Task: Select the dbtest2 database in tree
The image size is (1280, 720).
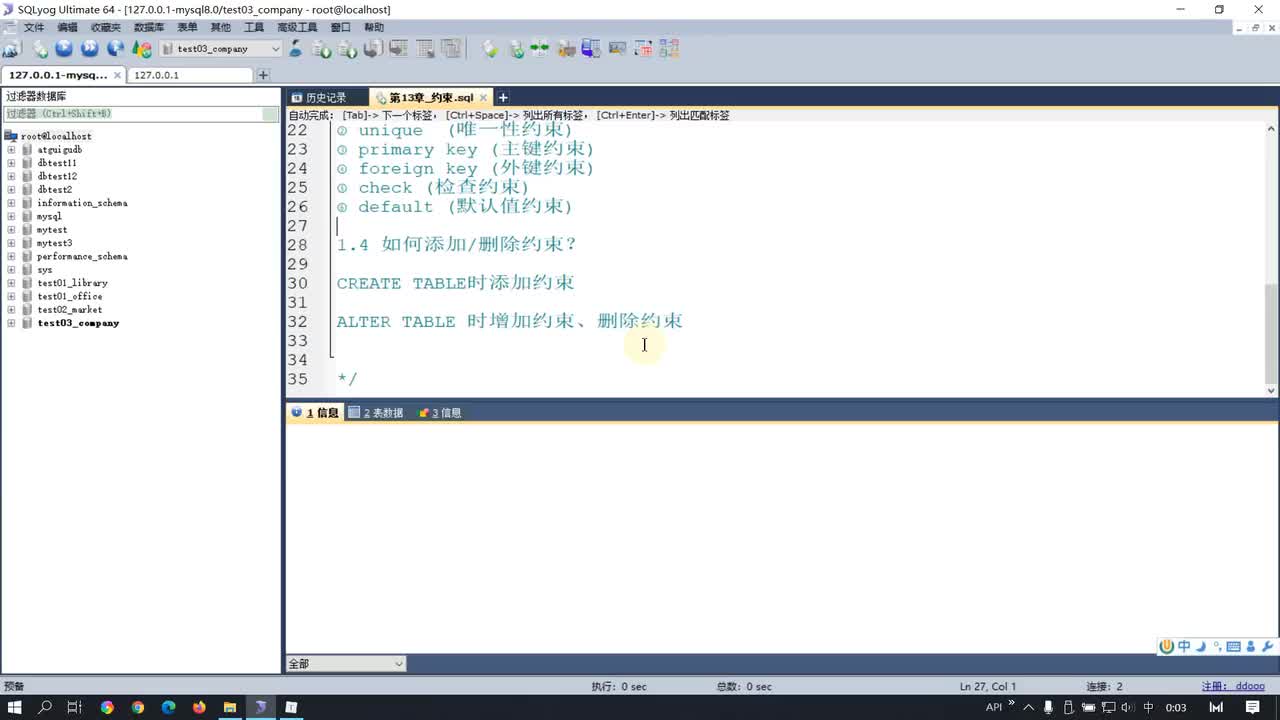Action: click(55, 190)
